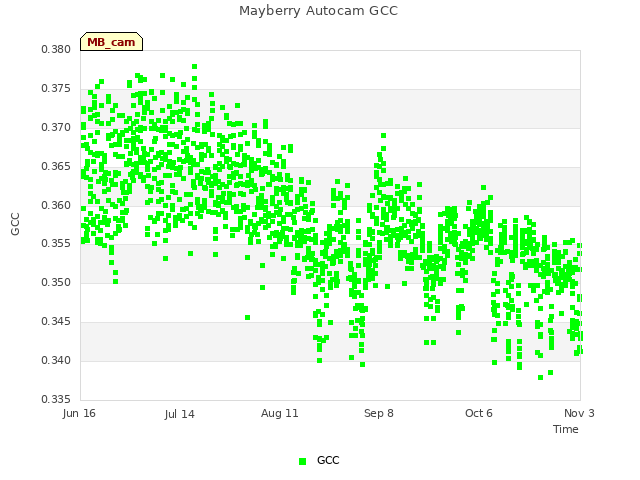
Task: Click the Jun 16 x-axis label
Action: click(79, 413)
